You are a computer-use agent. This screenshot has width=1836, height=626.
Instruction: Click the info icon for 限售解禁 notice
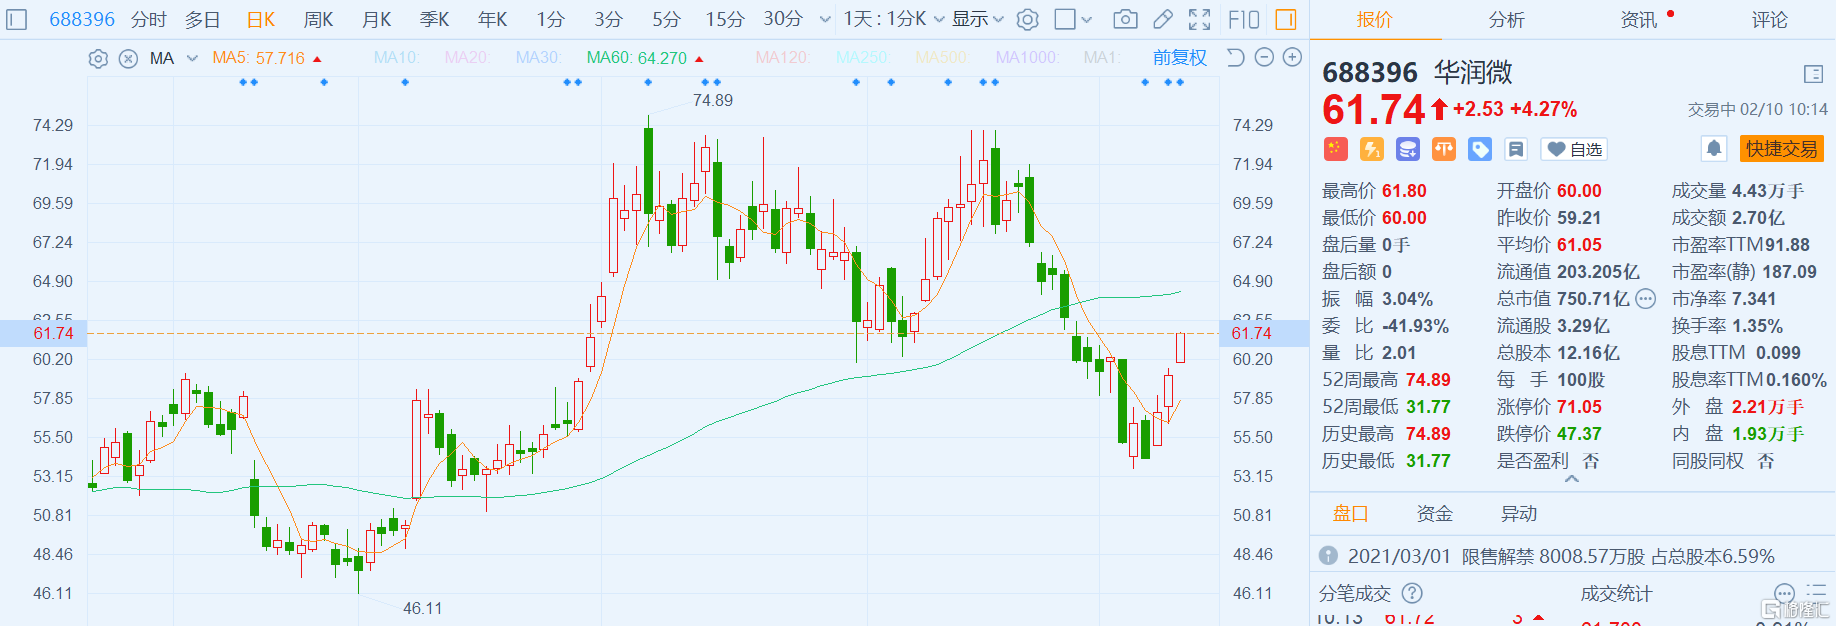[x=1328, y=556]
